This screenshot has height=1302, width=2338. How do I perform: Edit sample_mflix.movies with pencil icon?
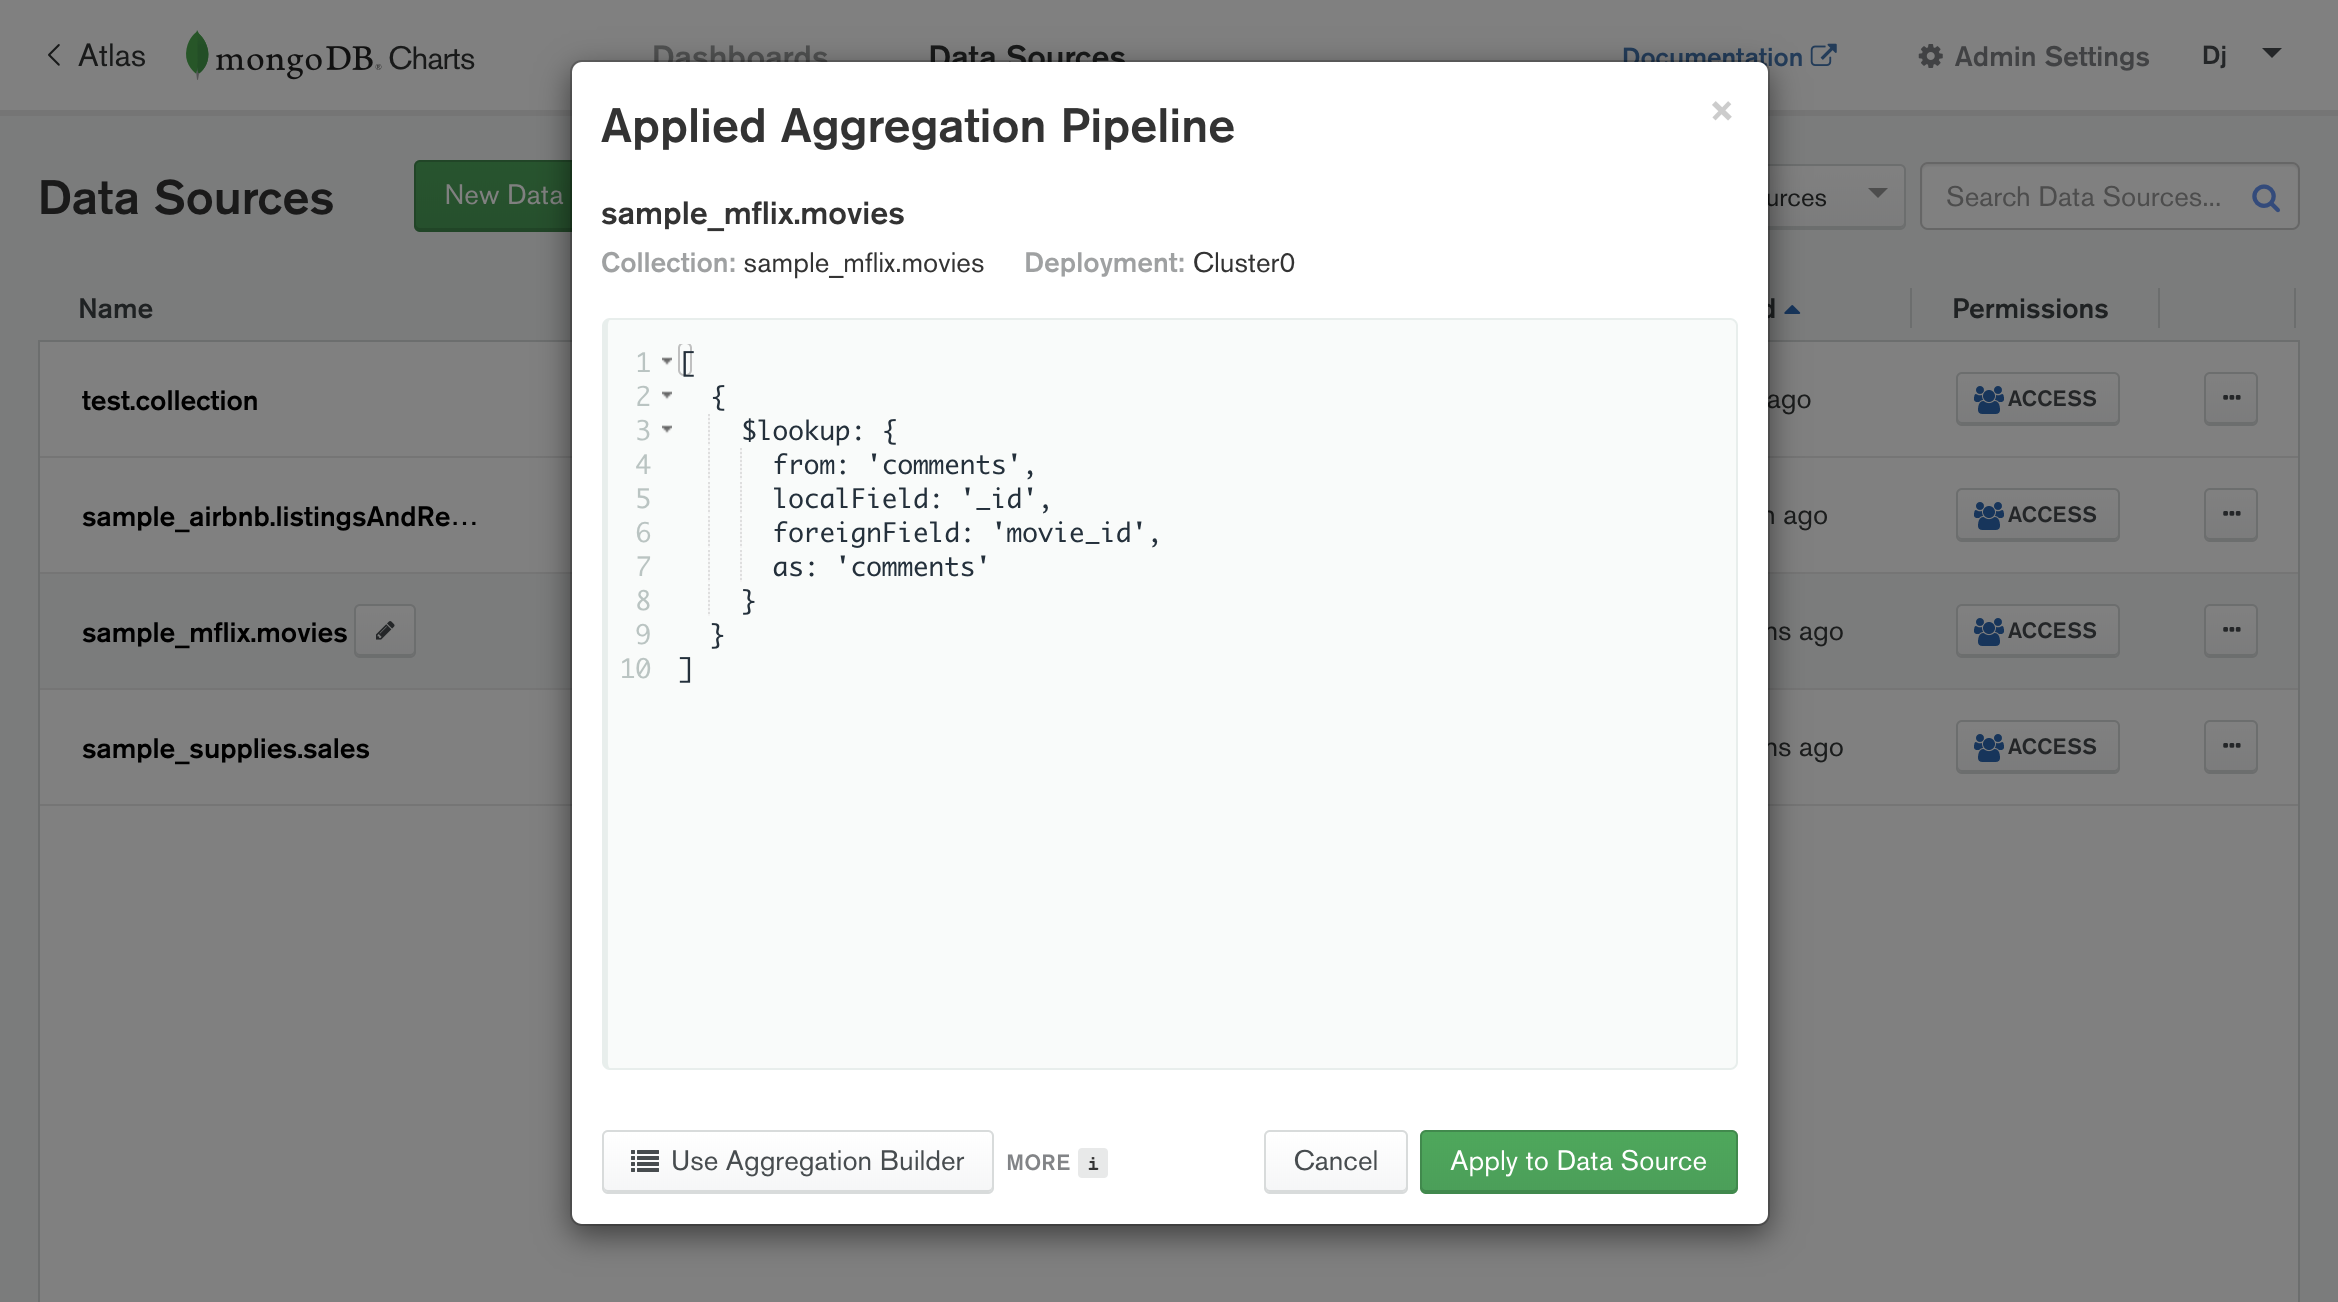pos(385,631)
